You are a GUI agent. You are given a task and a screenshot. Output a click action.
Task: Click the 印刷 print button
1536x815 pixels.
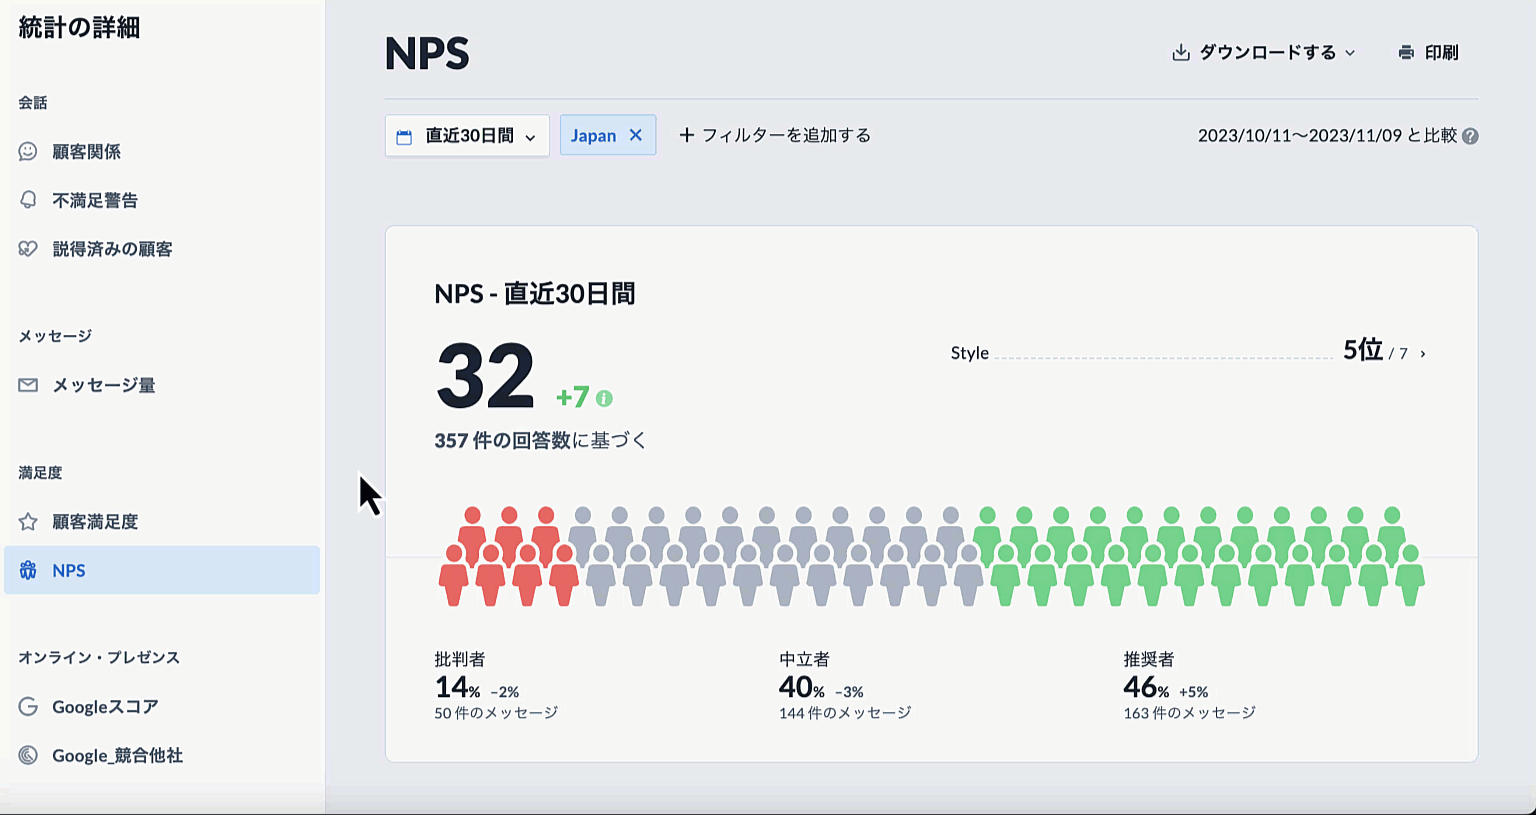tap(1428, 52)
